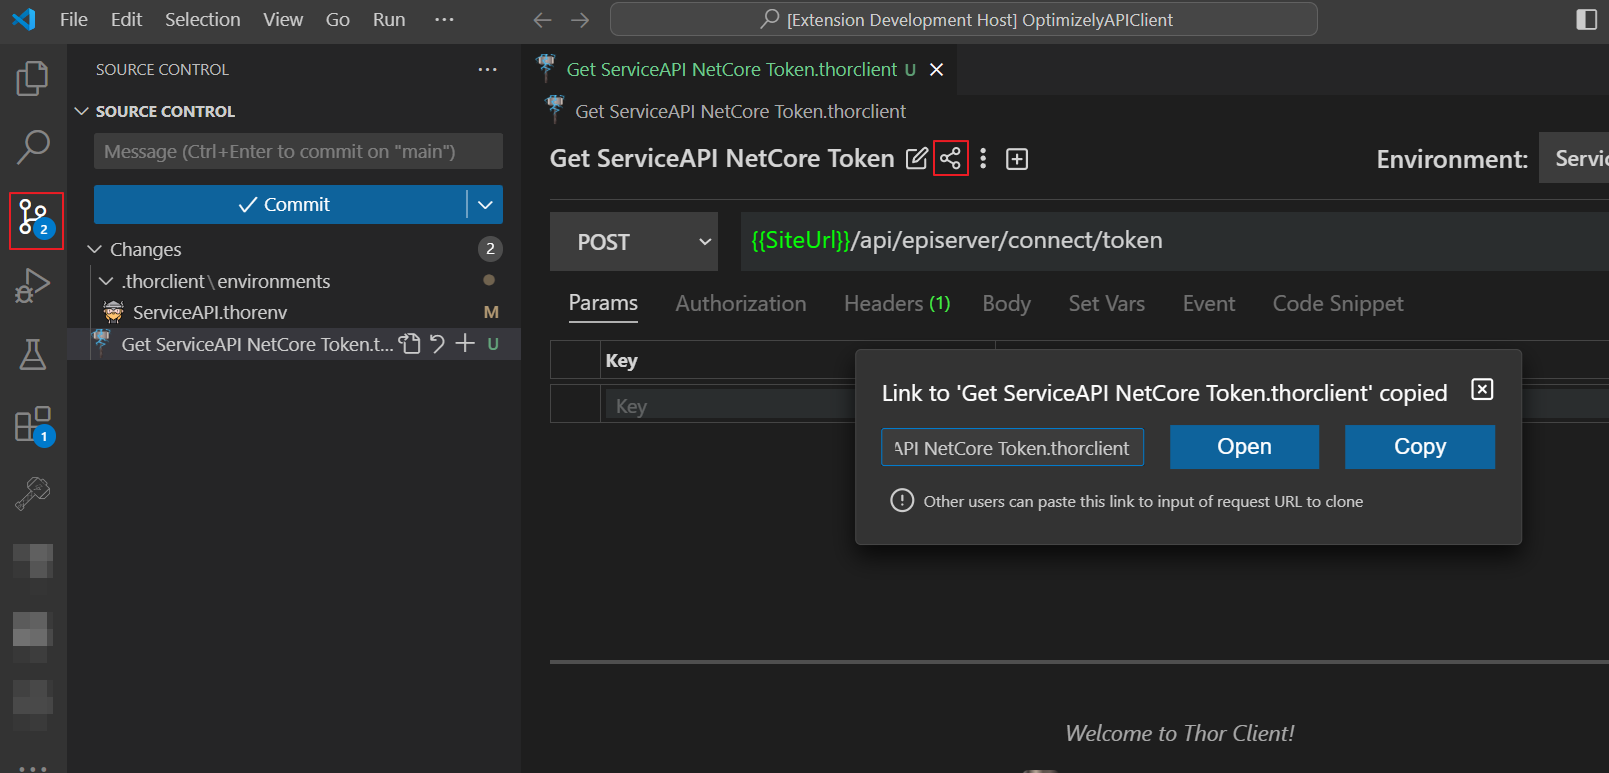The width and height of the screenshot is (1609, 773).
Task: Discard changes on Get ServiceAPI NetCore Token file
Action: click(x=437, y=344)
